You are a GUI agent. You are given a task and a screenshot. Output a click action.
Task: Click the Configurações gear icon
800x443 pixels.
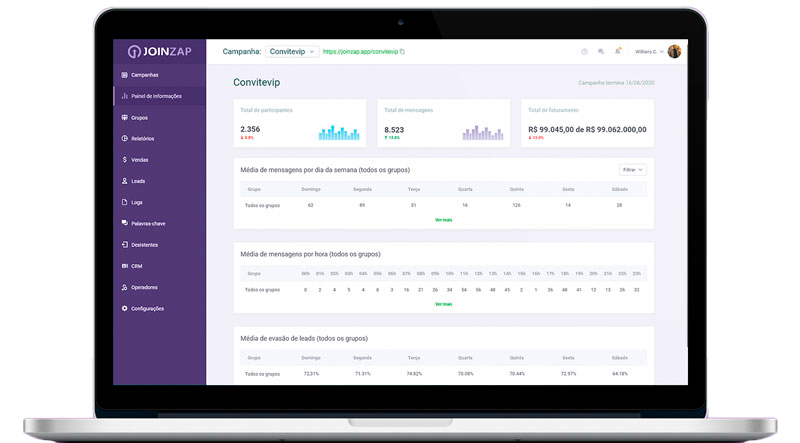[x=124, y=308]
